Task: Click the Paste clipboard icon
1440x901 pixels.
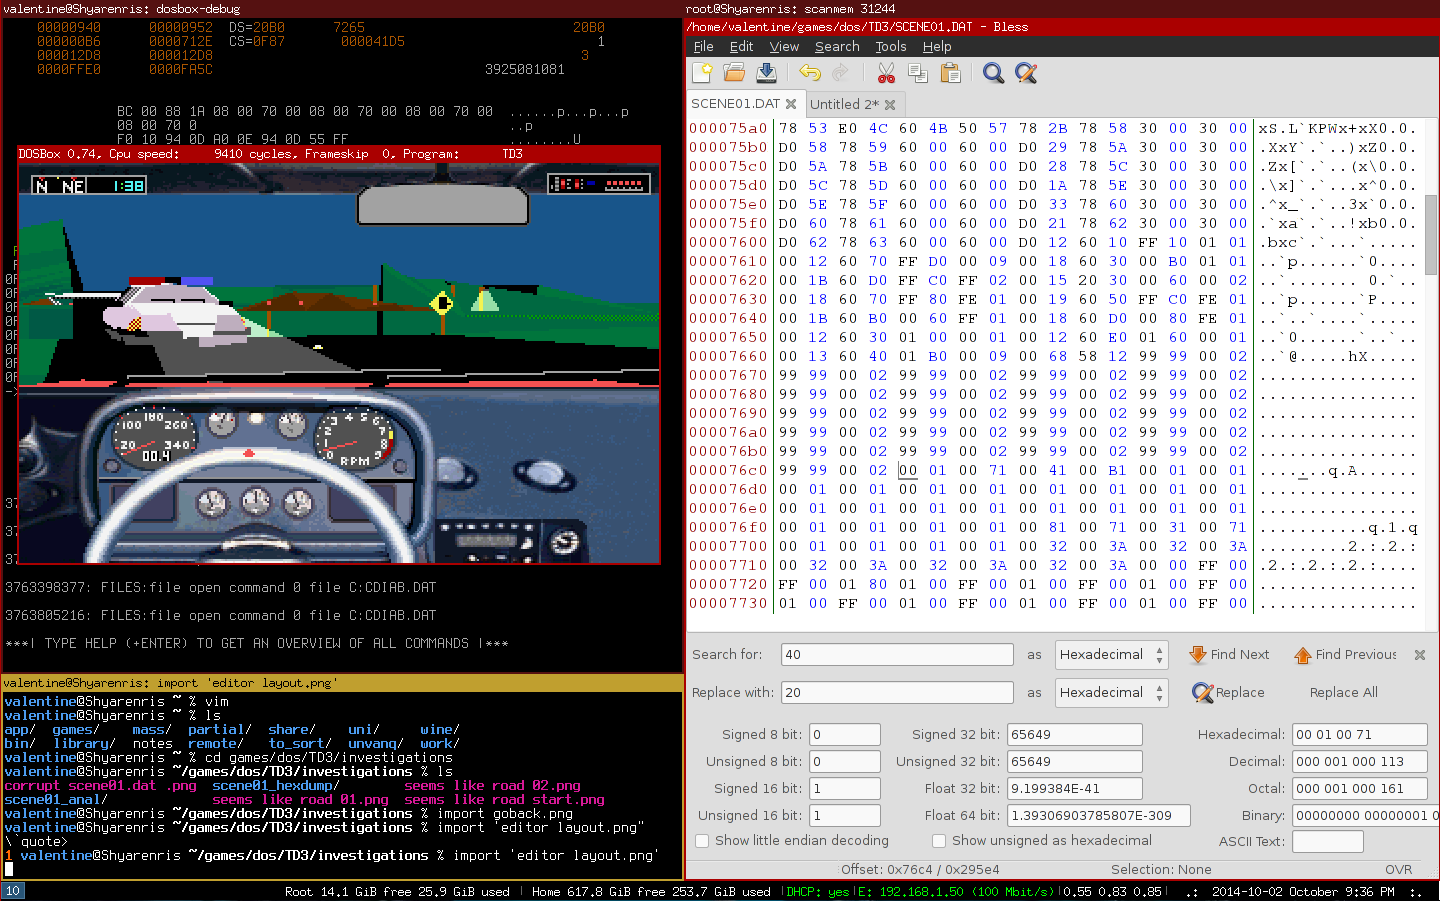Action: [950, 72]
